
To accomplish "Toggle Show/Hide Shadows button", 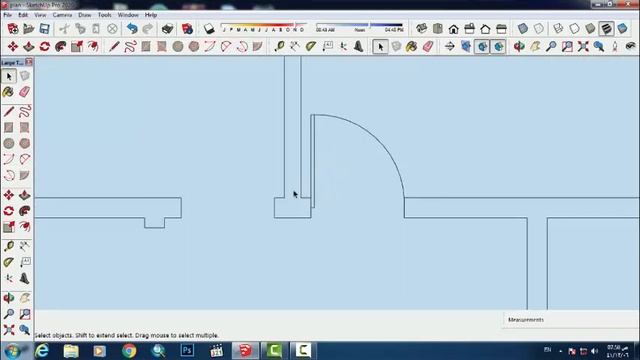I will click(209, 29).
